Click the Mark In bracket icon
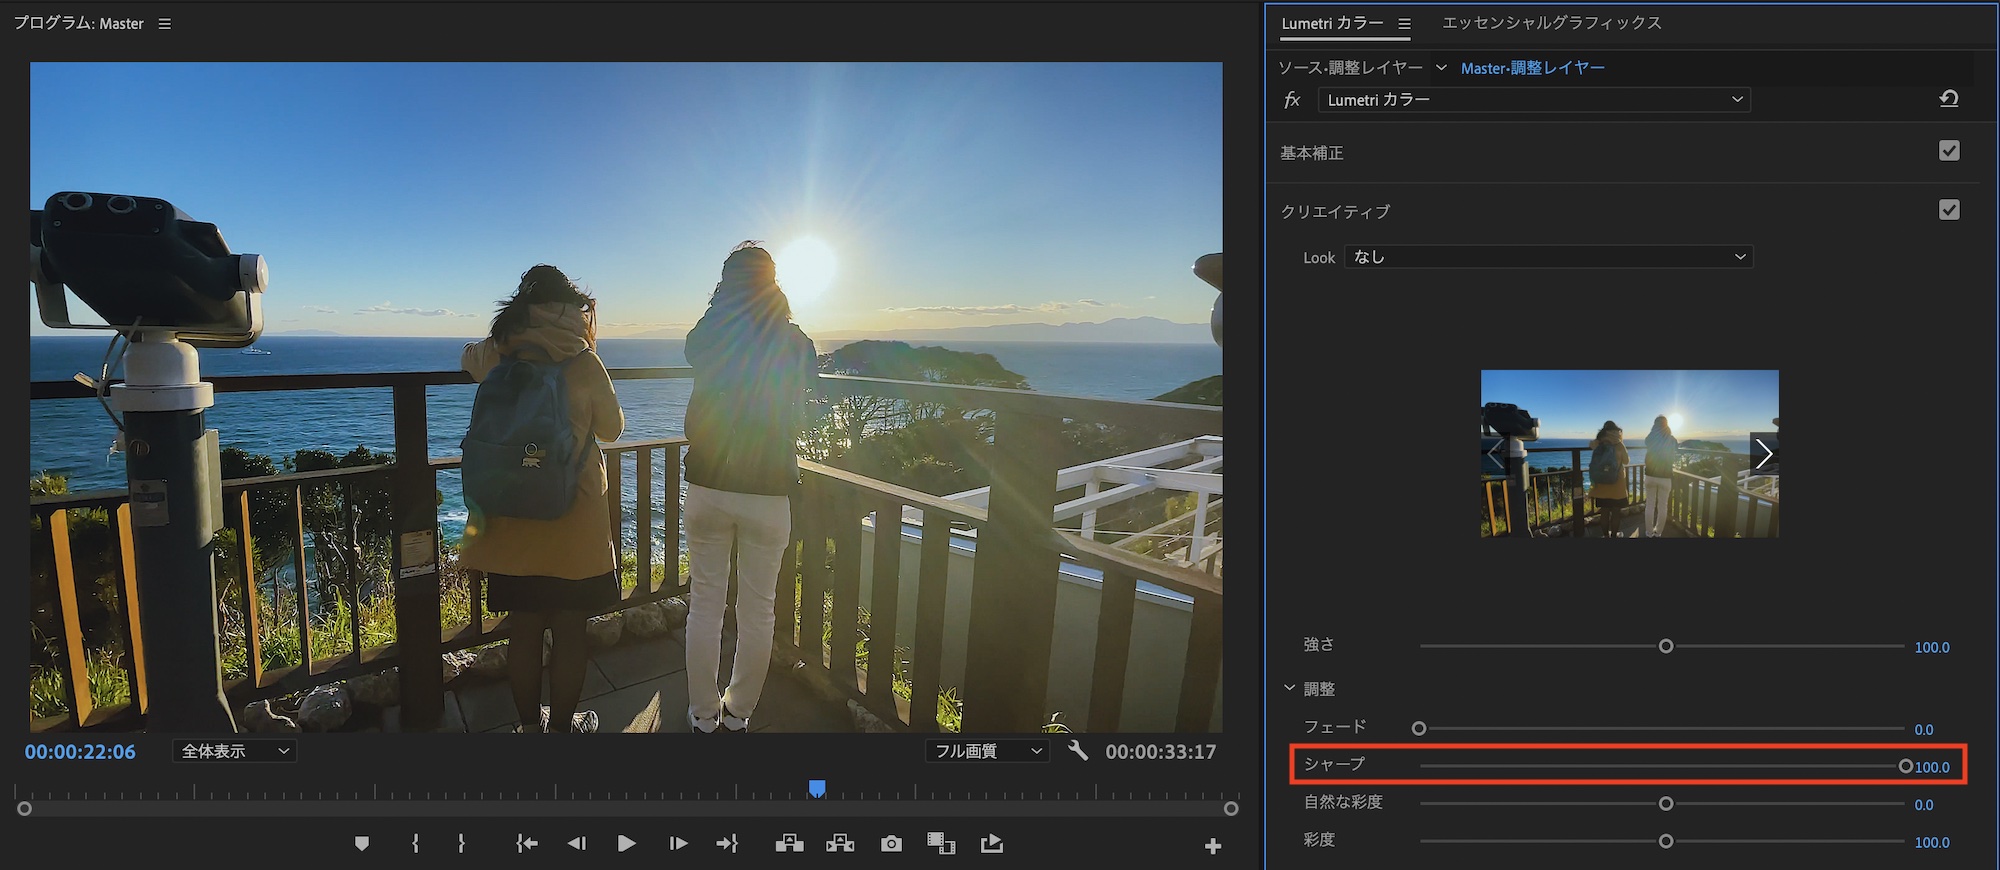 coord(415,844)
